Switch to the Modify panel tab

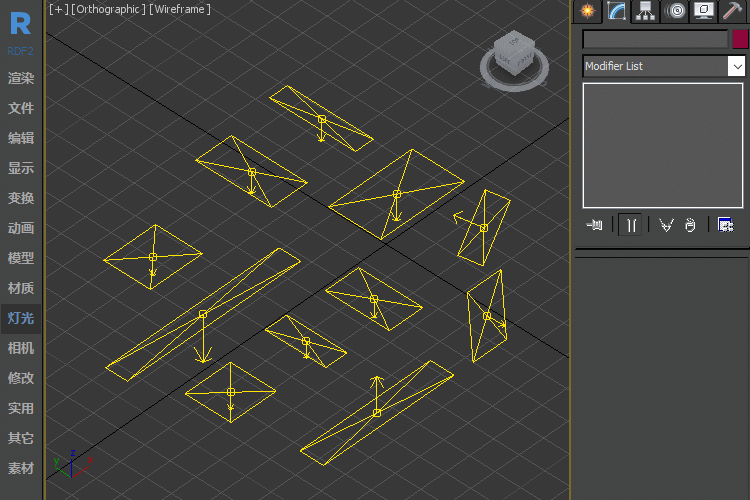click(617, 11)
